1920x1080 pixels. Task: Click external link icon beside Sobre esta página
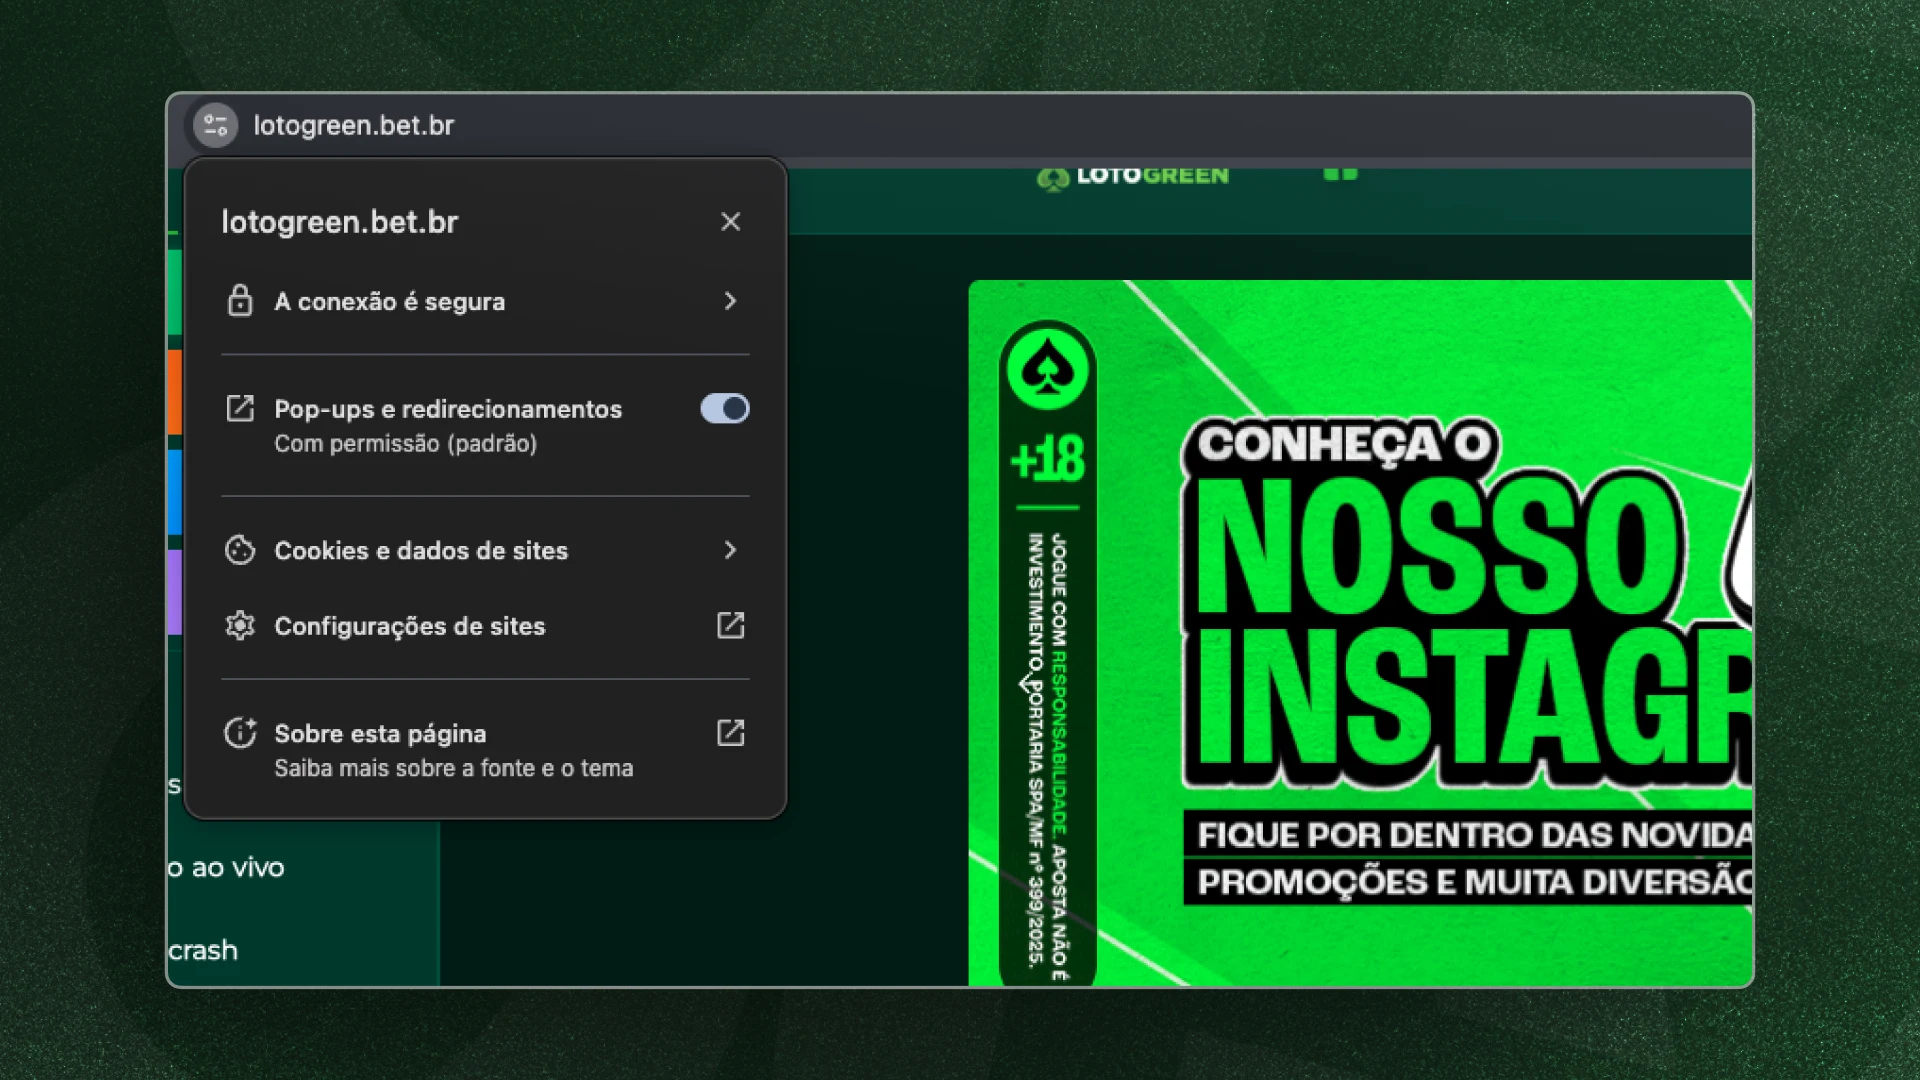click(731, 733)
